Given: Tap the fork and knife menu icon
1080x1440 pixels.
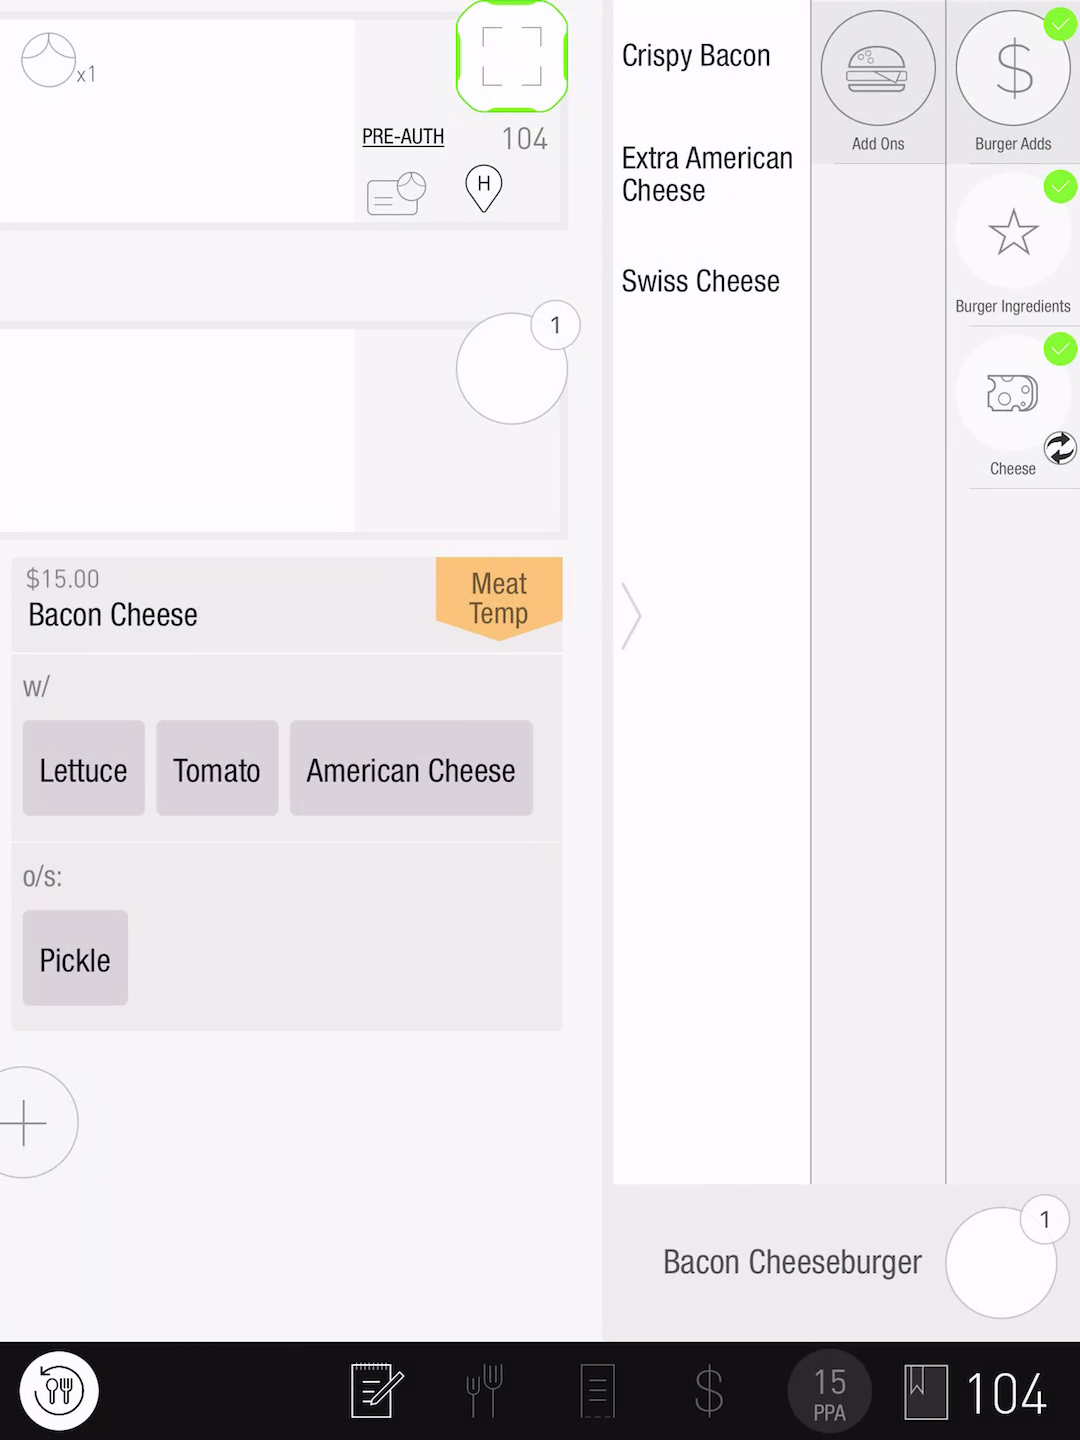Looking at the screenshot, I should tap(485, 1390).
